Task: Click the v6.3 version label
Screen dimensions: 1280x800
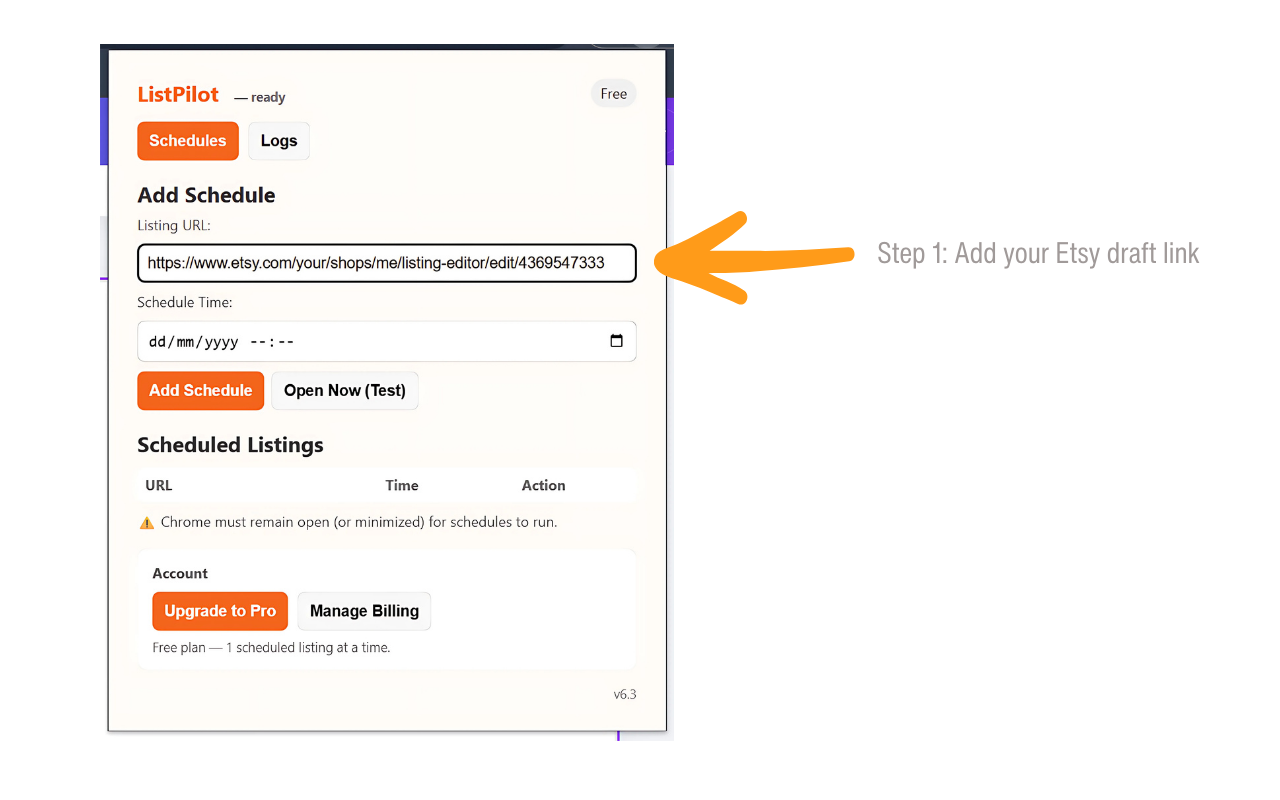Action: coord(625,694)
